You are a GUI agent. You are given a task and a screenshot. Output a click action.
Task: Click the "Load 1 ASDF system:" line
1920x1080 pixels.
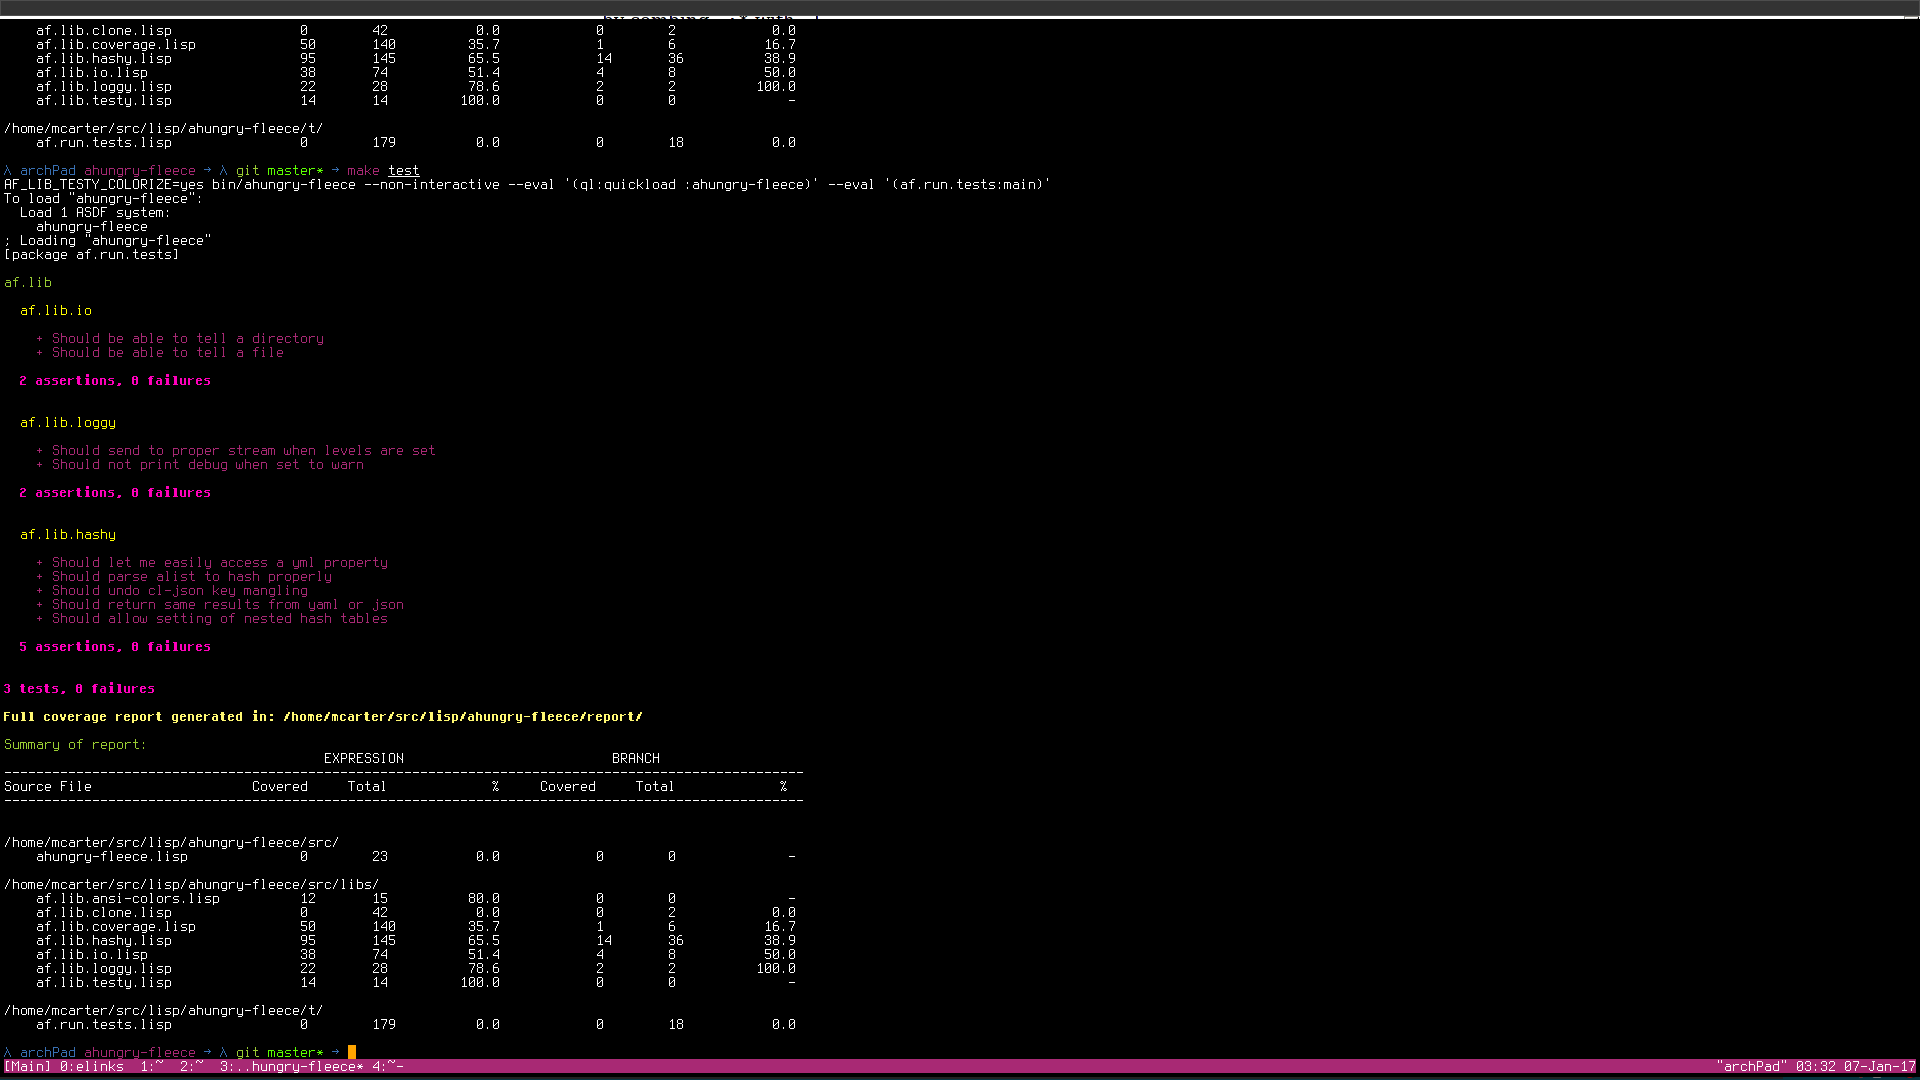pos(95,213)
